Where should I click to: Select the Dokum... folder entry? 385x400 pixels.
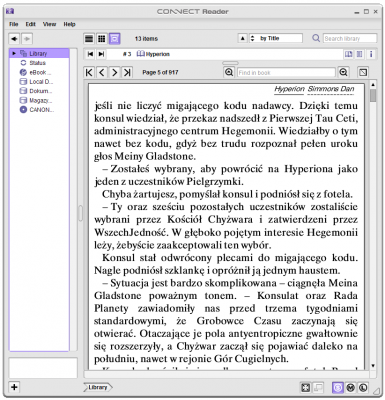[x=40, y=91]
